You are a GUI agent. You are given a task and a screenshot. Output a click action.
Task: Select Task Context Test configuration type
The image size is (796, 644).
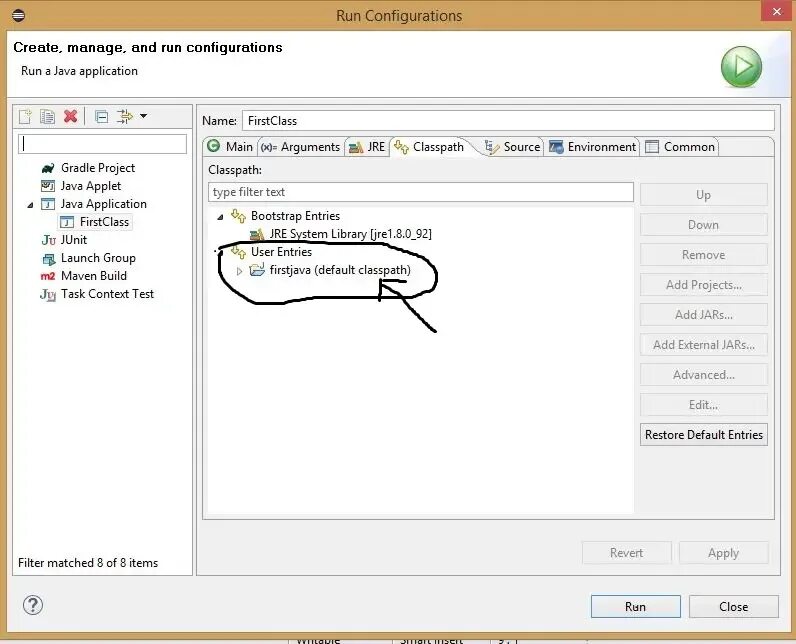(107, 294)
